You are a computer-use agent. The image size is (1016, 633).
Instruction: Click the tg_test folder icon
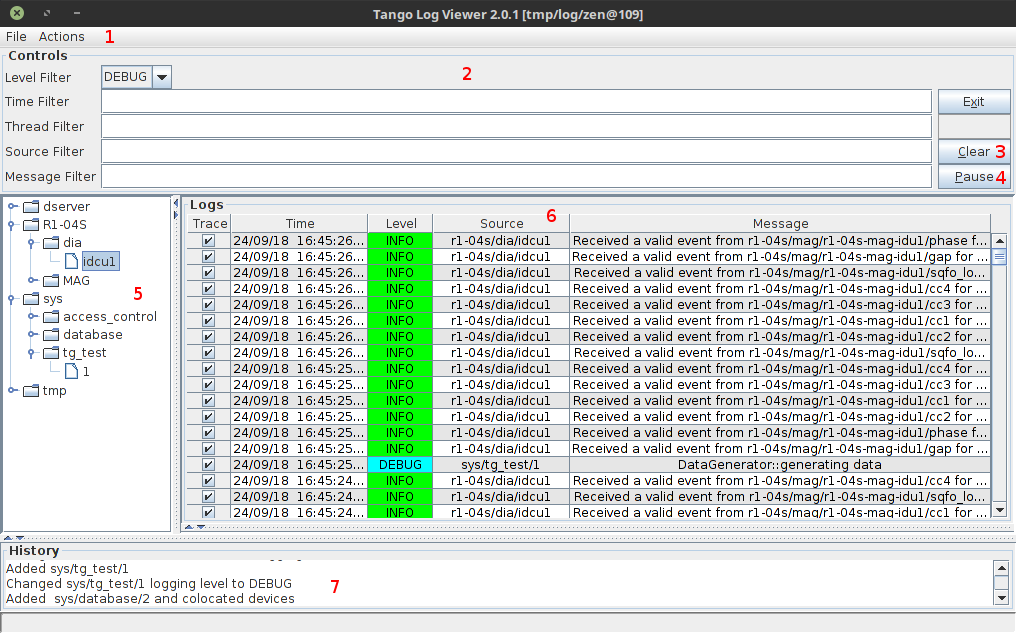pyautogui.click(x=51, y=353)
